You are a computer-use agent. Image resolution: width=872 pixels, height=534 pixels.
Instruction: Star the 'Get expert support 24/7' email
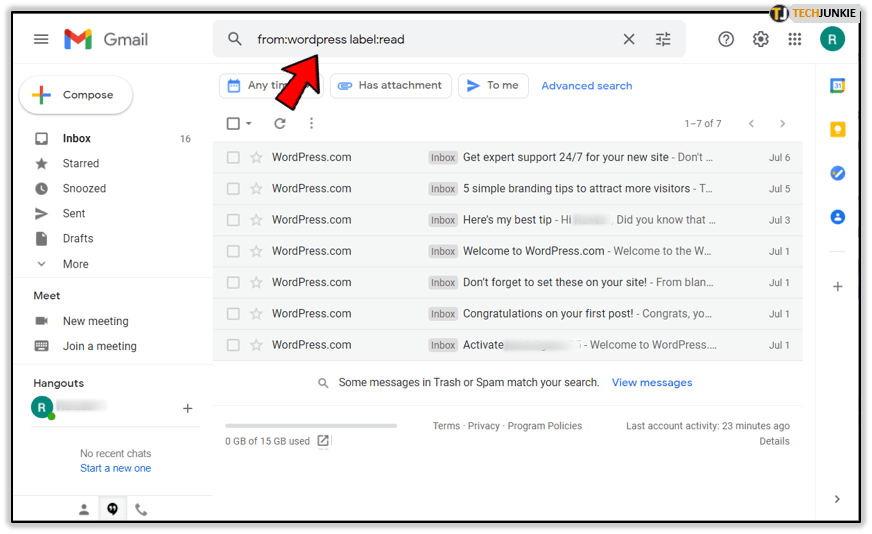pos(256,157)
